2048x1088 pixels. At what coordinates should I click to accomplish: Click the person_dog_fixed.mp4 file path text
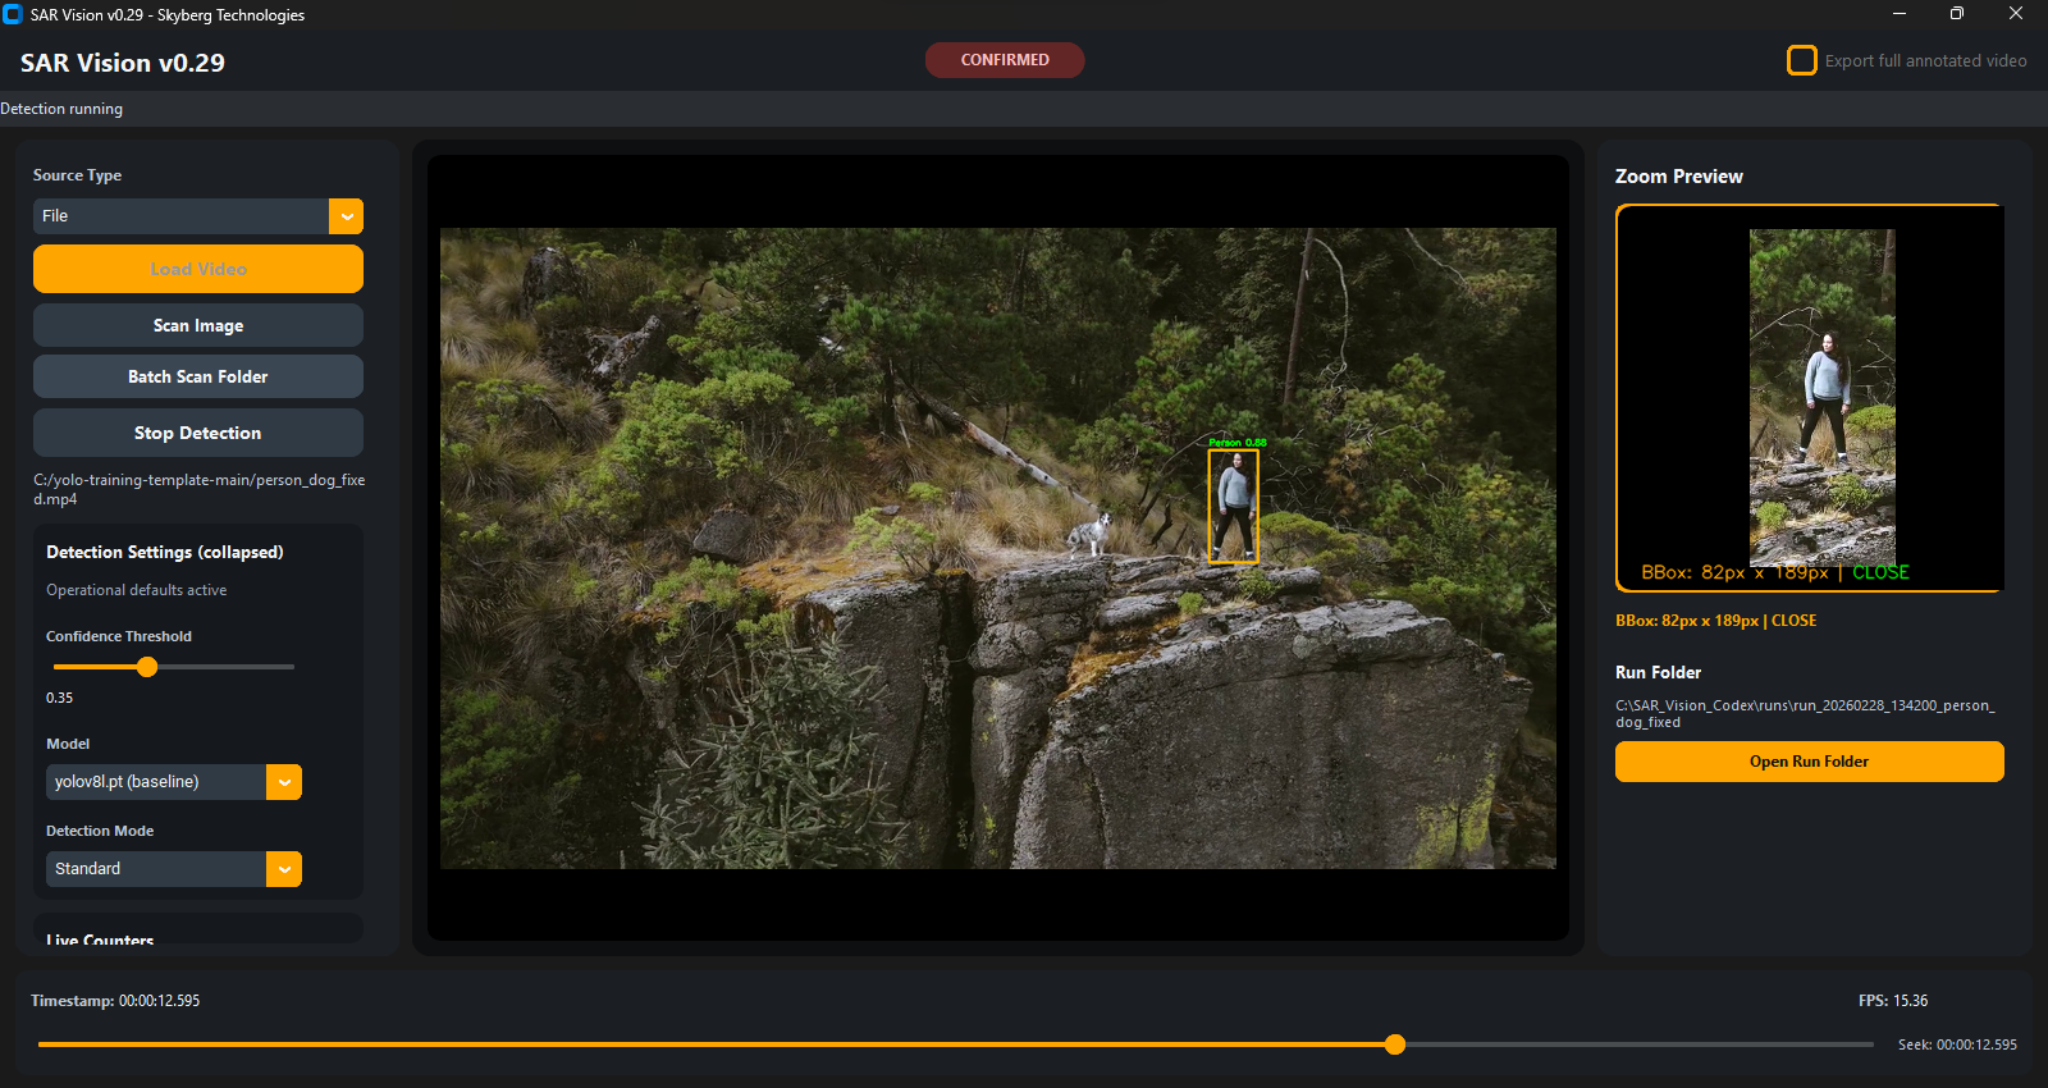click(x=198, y=489)
